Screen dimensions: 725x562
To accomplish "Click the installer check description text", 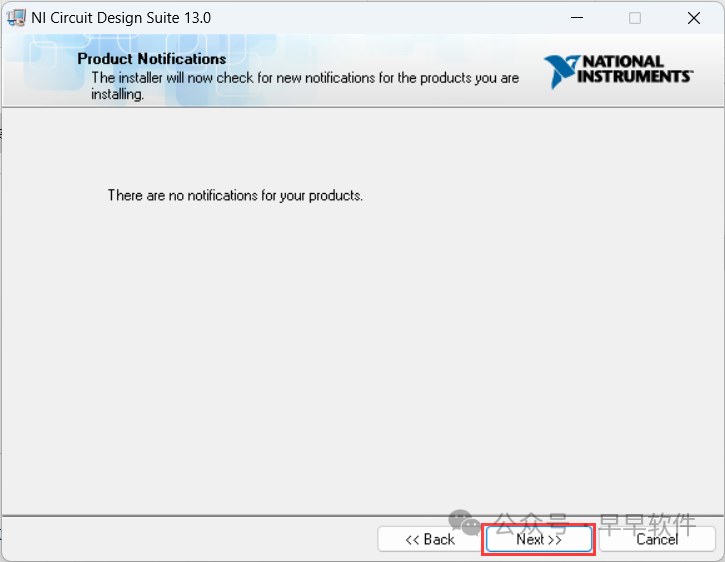I will [x=305, y=86].
